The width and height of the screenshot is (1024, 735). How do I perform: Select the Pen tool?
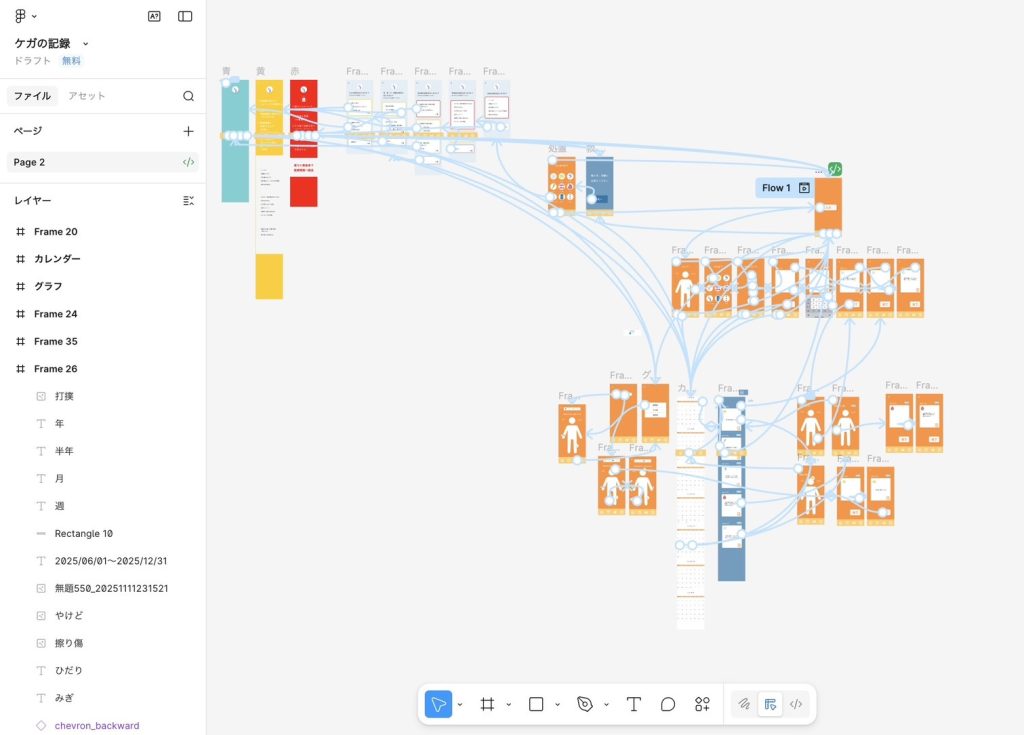pyautogui.click(x=585, y=704)
